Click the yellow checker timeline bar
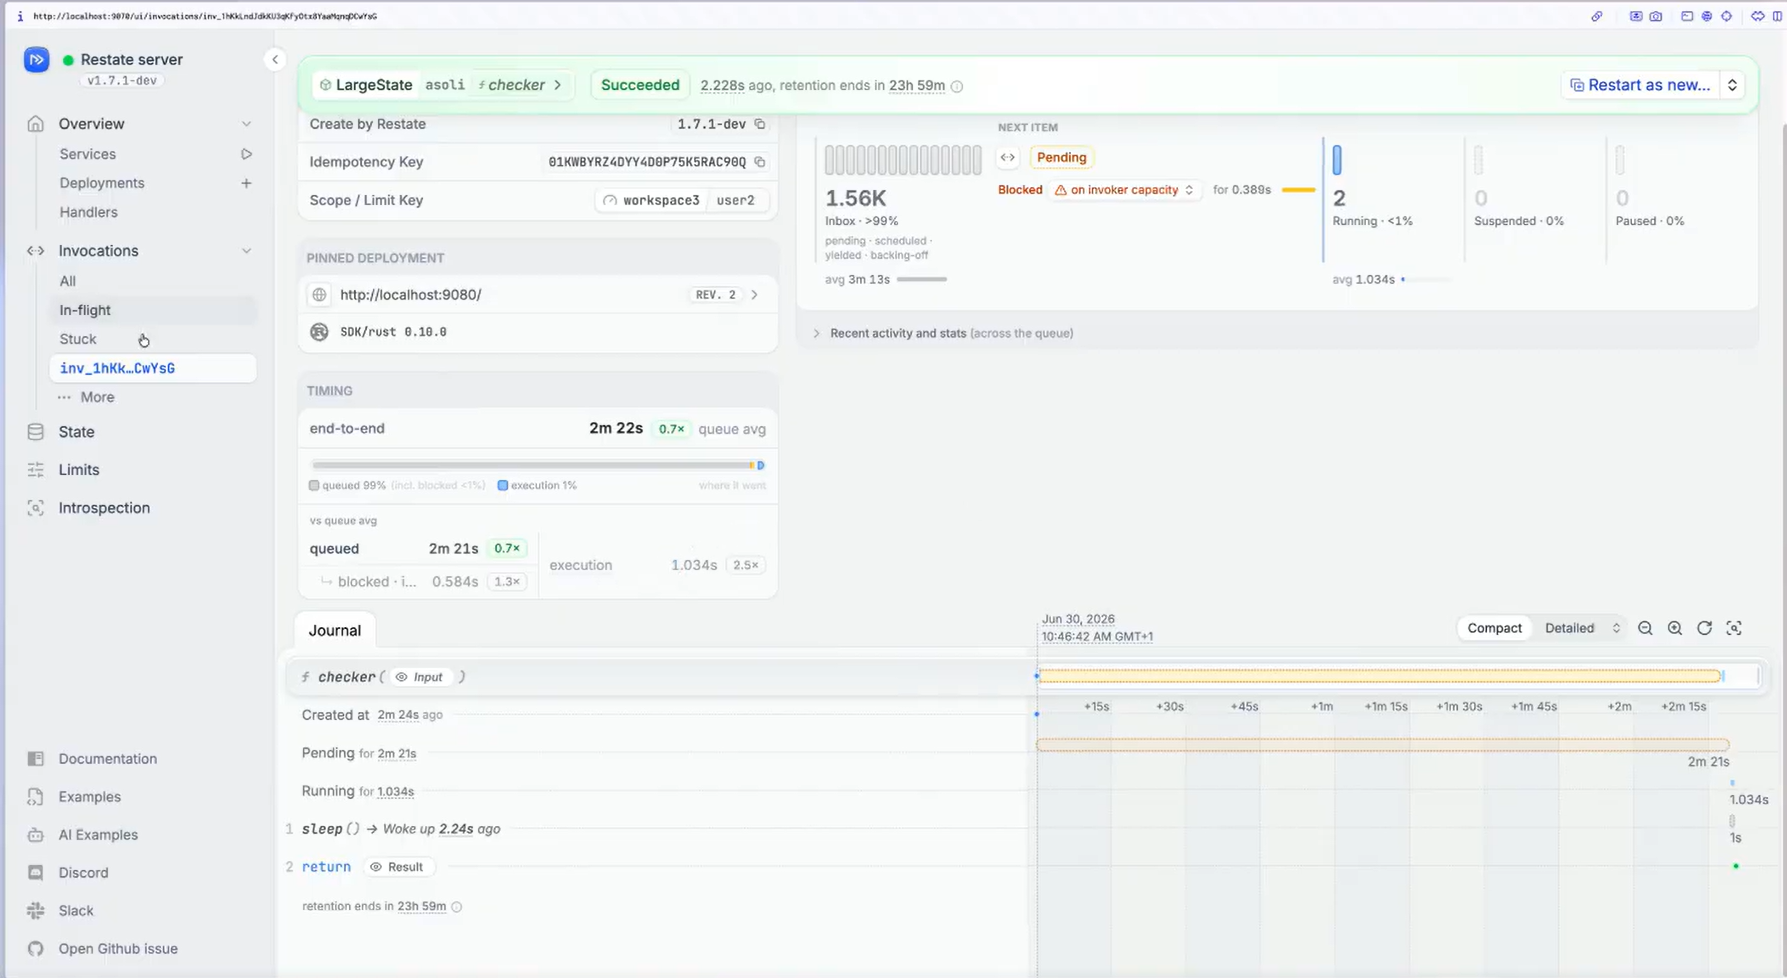 pyautogui.click(x=1380, y=677)
